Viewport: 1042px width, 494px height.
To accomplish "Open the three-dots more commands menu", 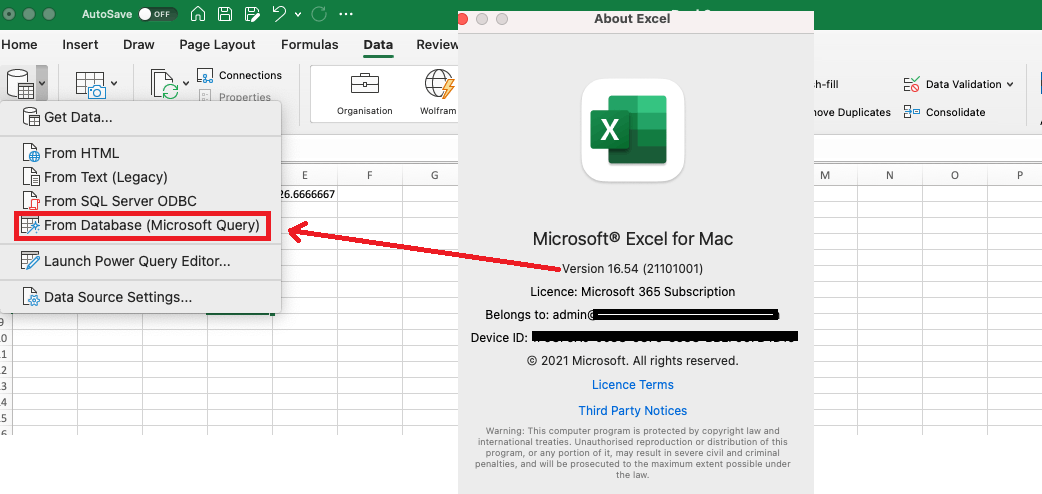I will point(346,14).
